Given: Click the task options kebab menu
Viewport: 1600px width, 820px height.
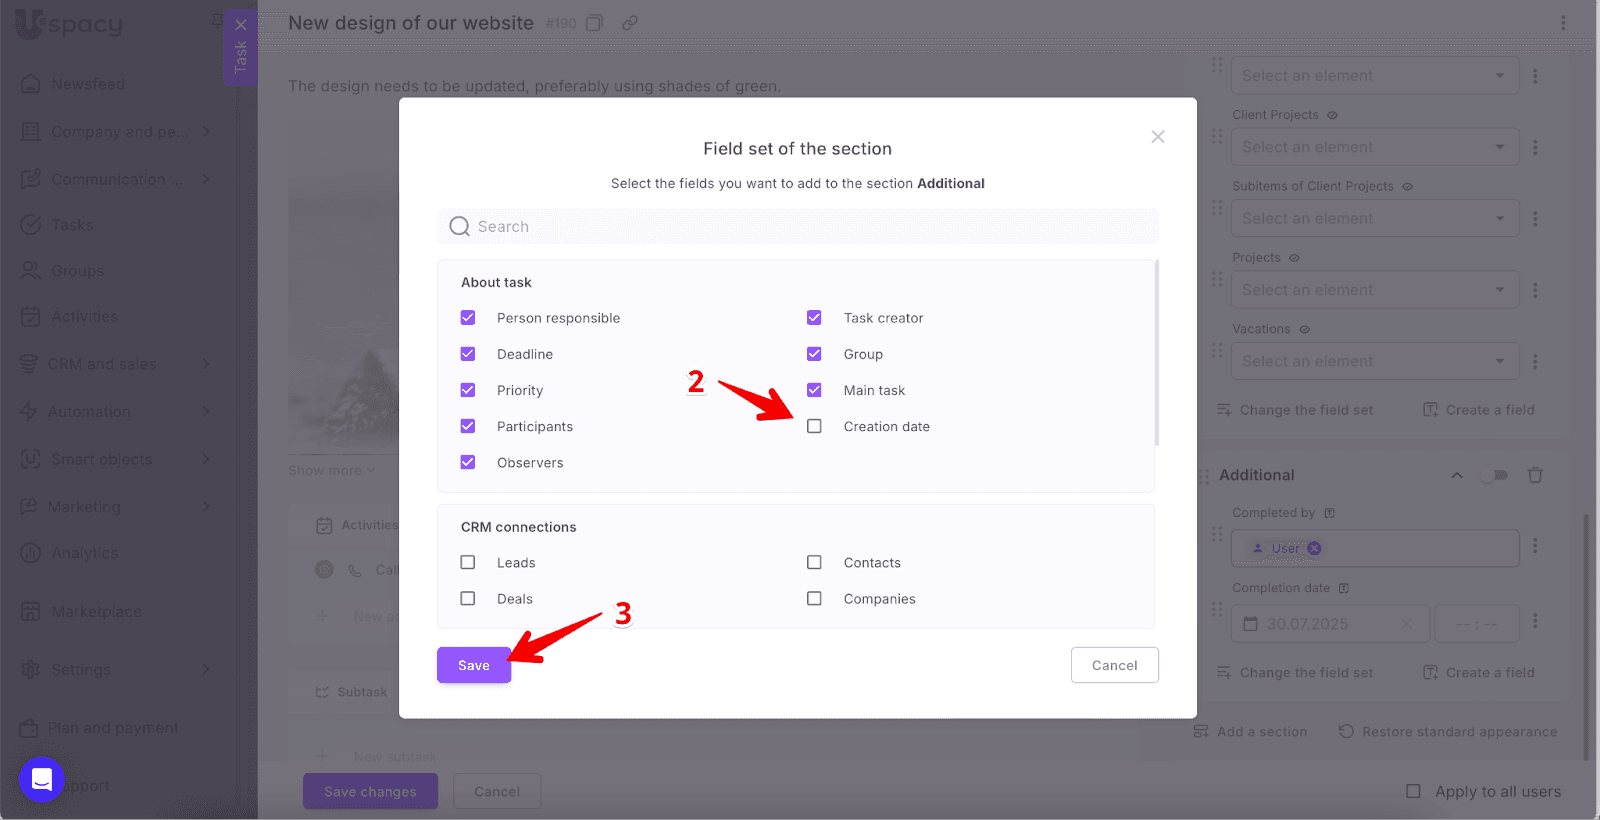Looking at the screenshot, I should tap(1563, 23).
